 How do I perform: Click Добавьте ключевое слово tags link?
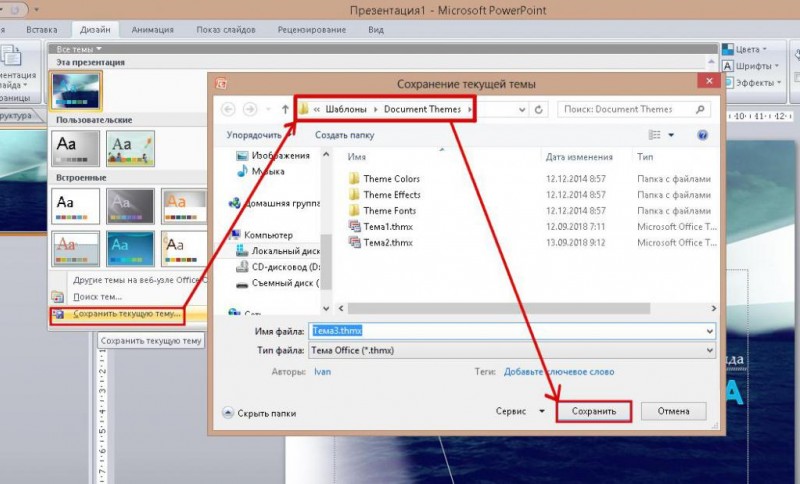[x=559, y=372]
